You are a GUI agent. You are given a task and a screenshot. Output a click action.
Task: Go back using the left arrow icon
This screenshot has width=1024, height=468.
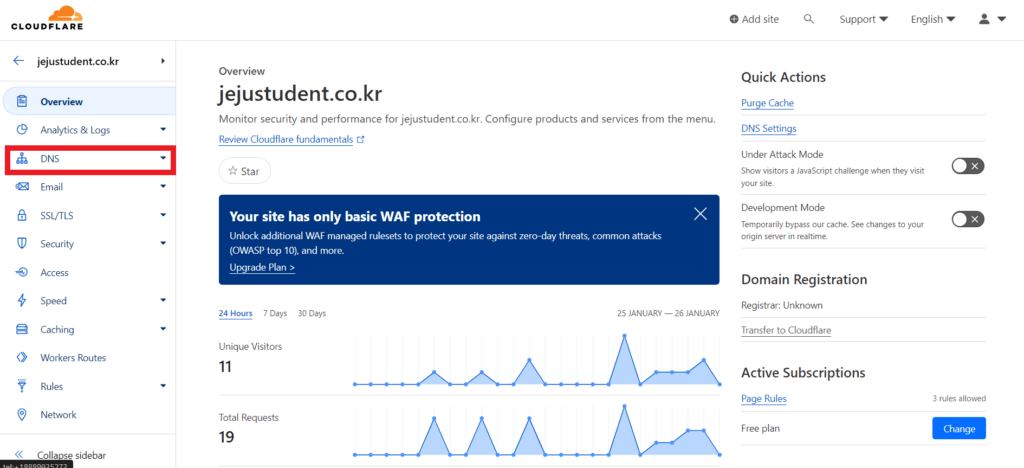click(x=18, y=61)
